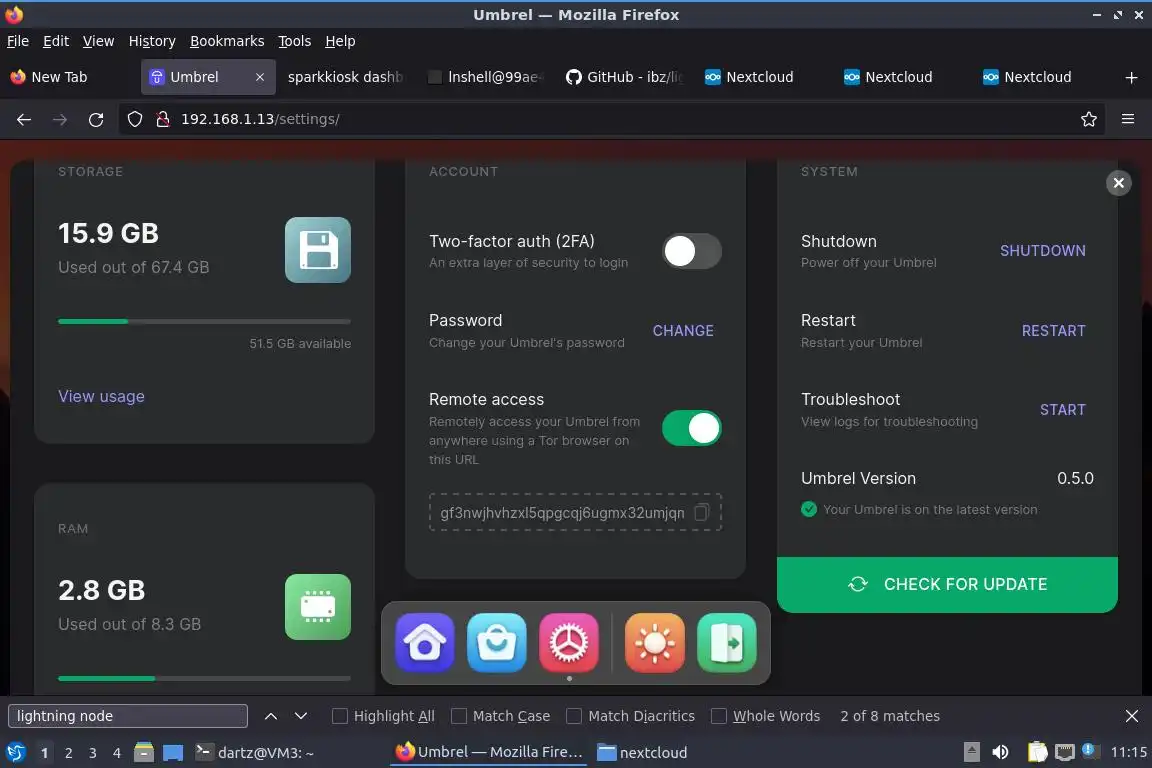Image resolution: width=1152 pixels, height=768 pixels.
Task: Open the App Store dock icon
Action: pos(497,643)
